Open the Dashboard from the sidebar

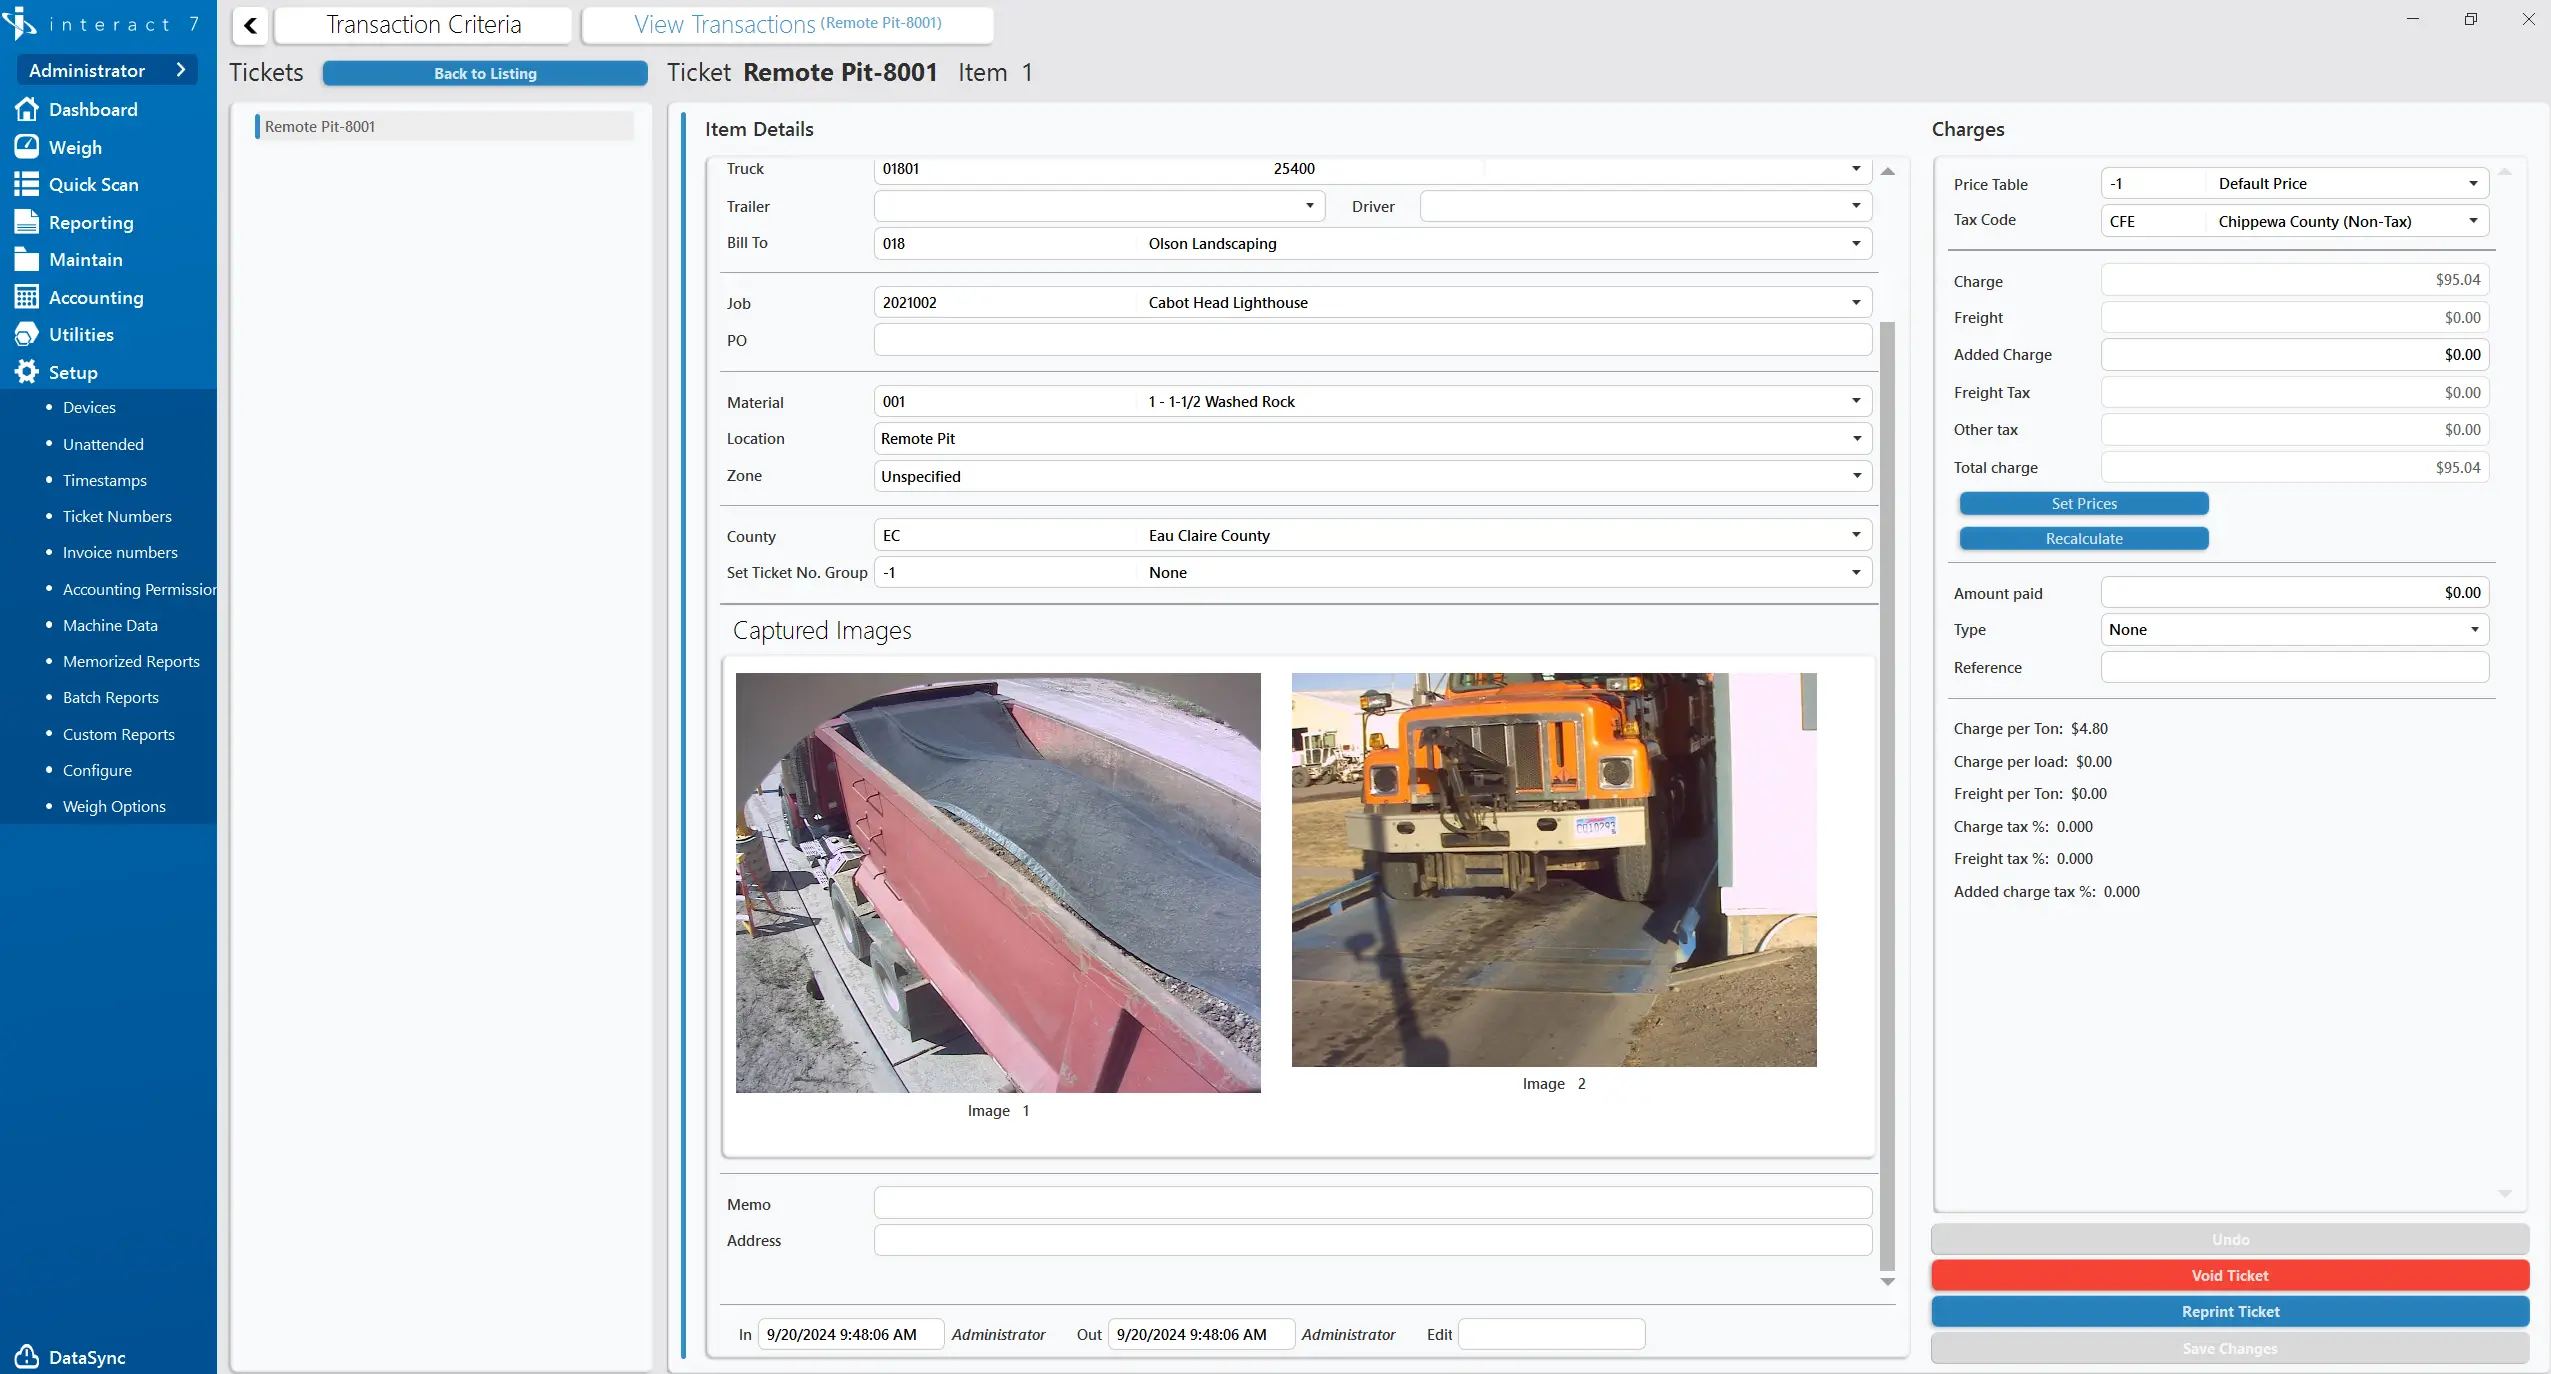(x=95, y=109)
